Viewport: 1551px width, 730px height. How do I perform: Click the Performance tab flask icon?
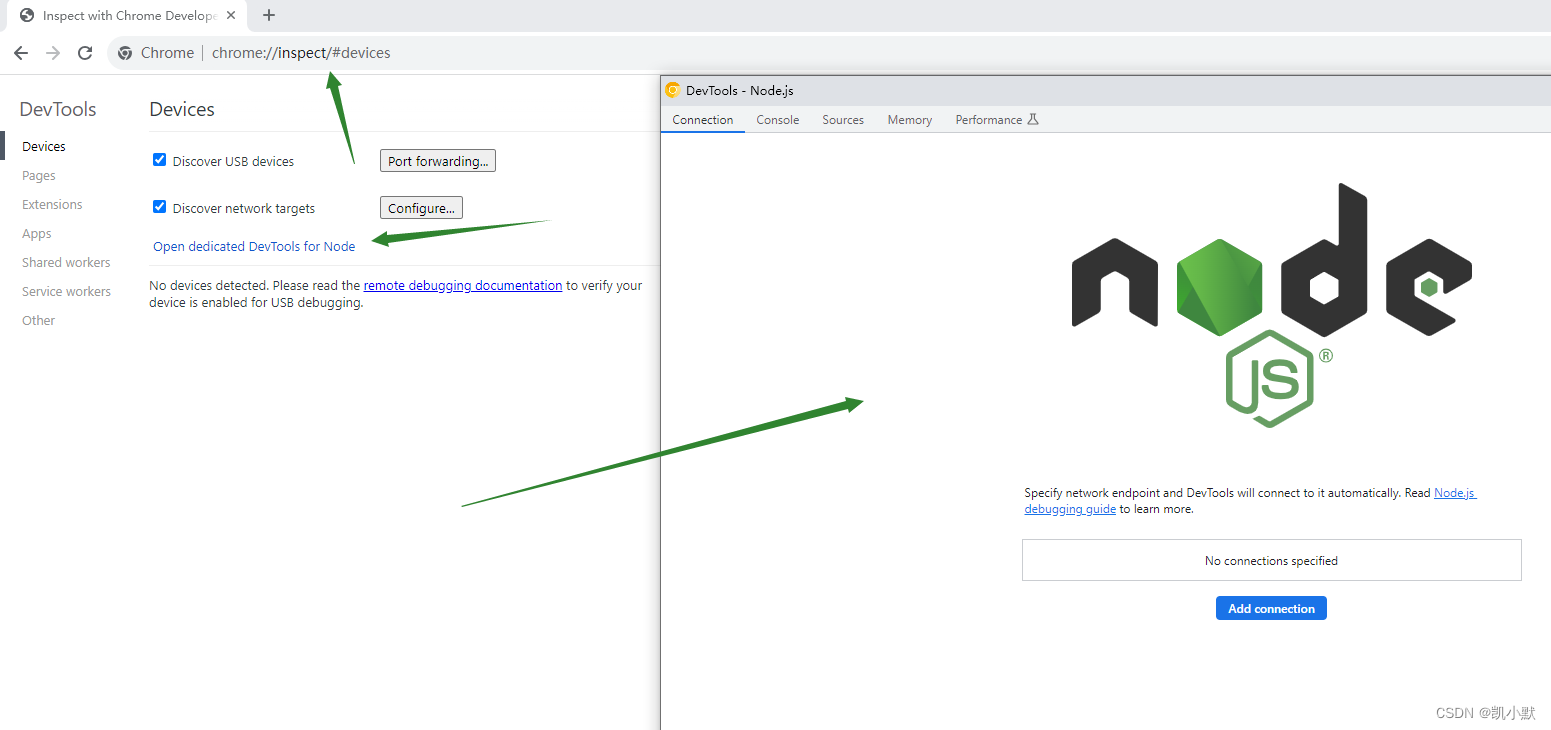(x=1033, y=119)
